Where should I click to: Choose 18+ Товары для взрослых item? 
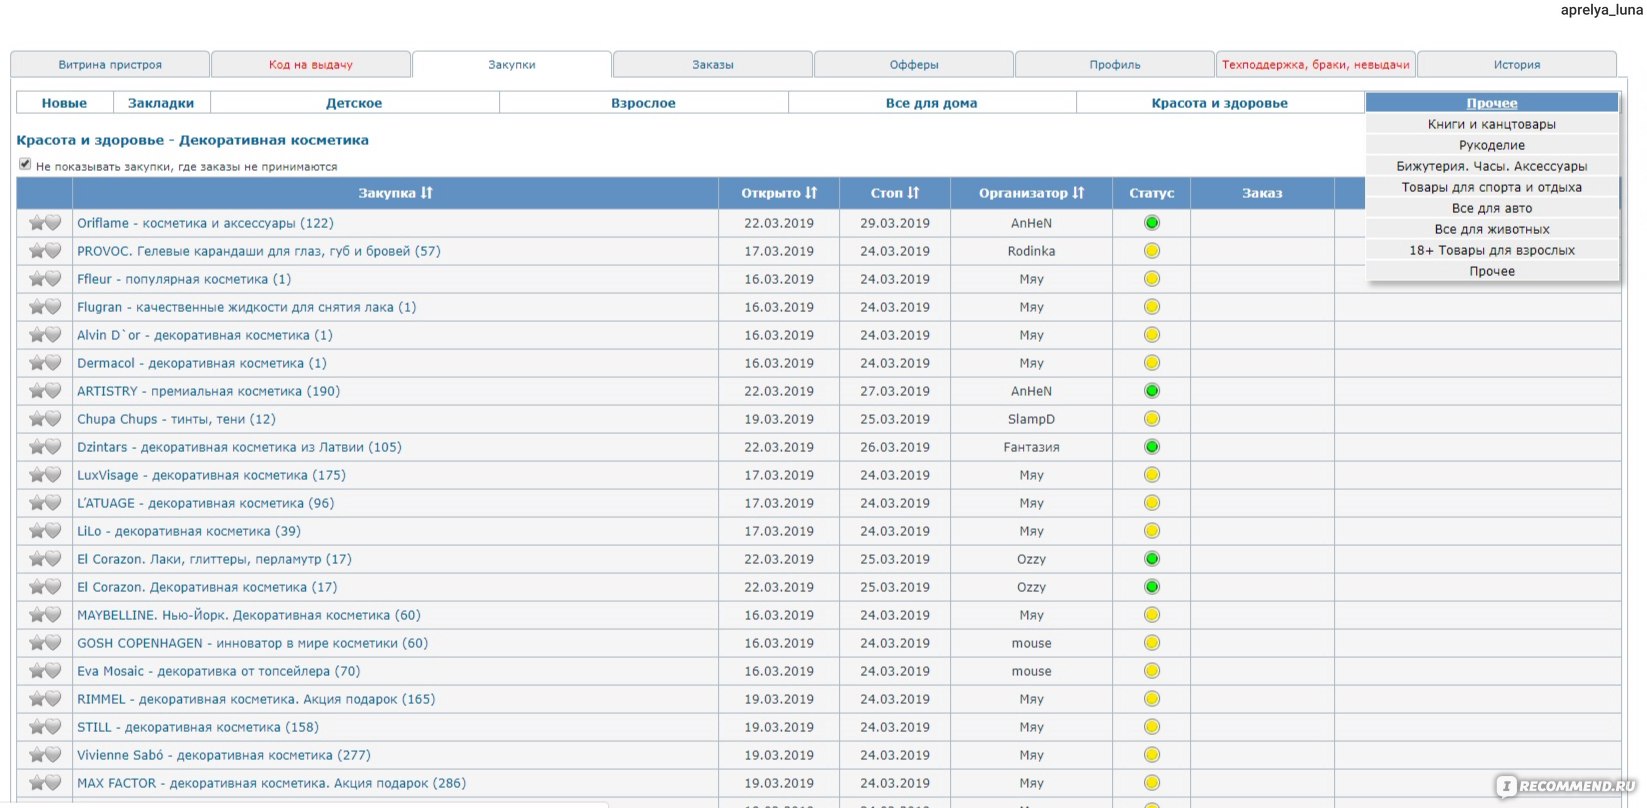click(x=1492, y=250)
